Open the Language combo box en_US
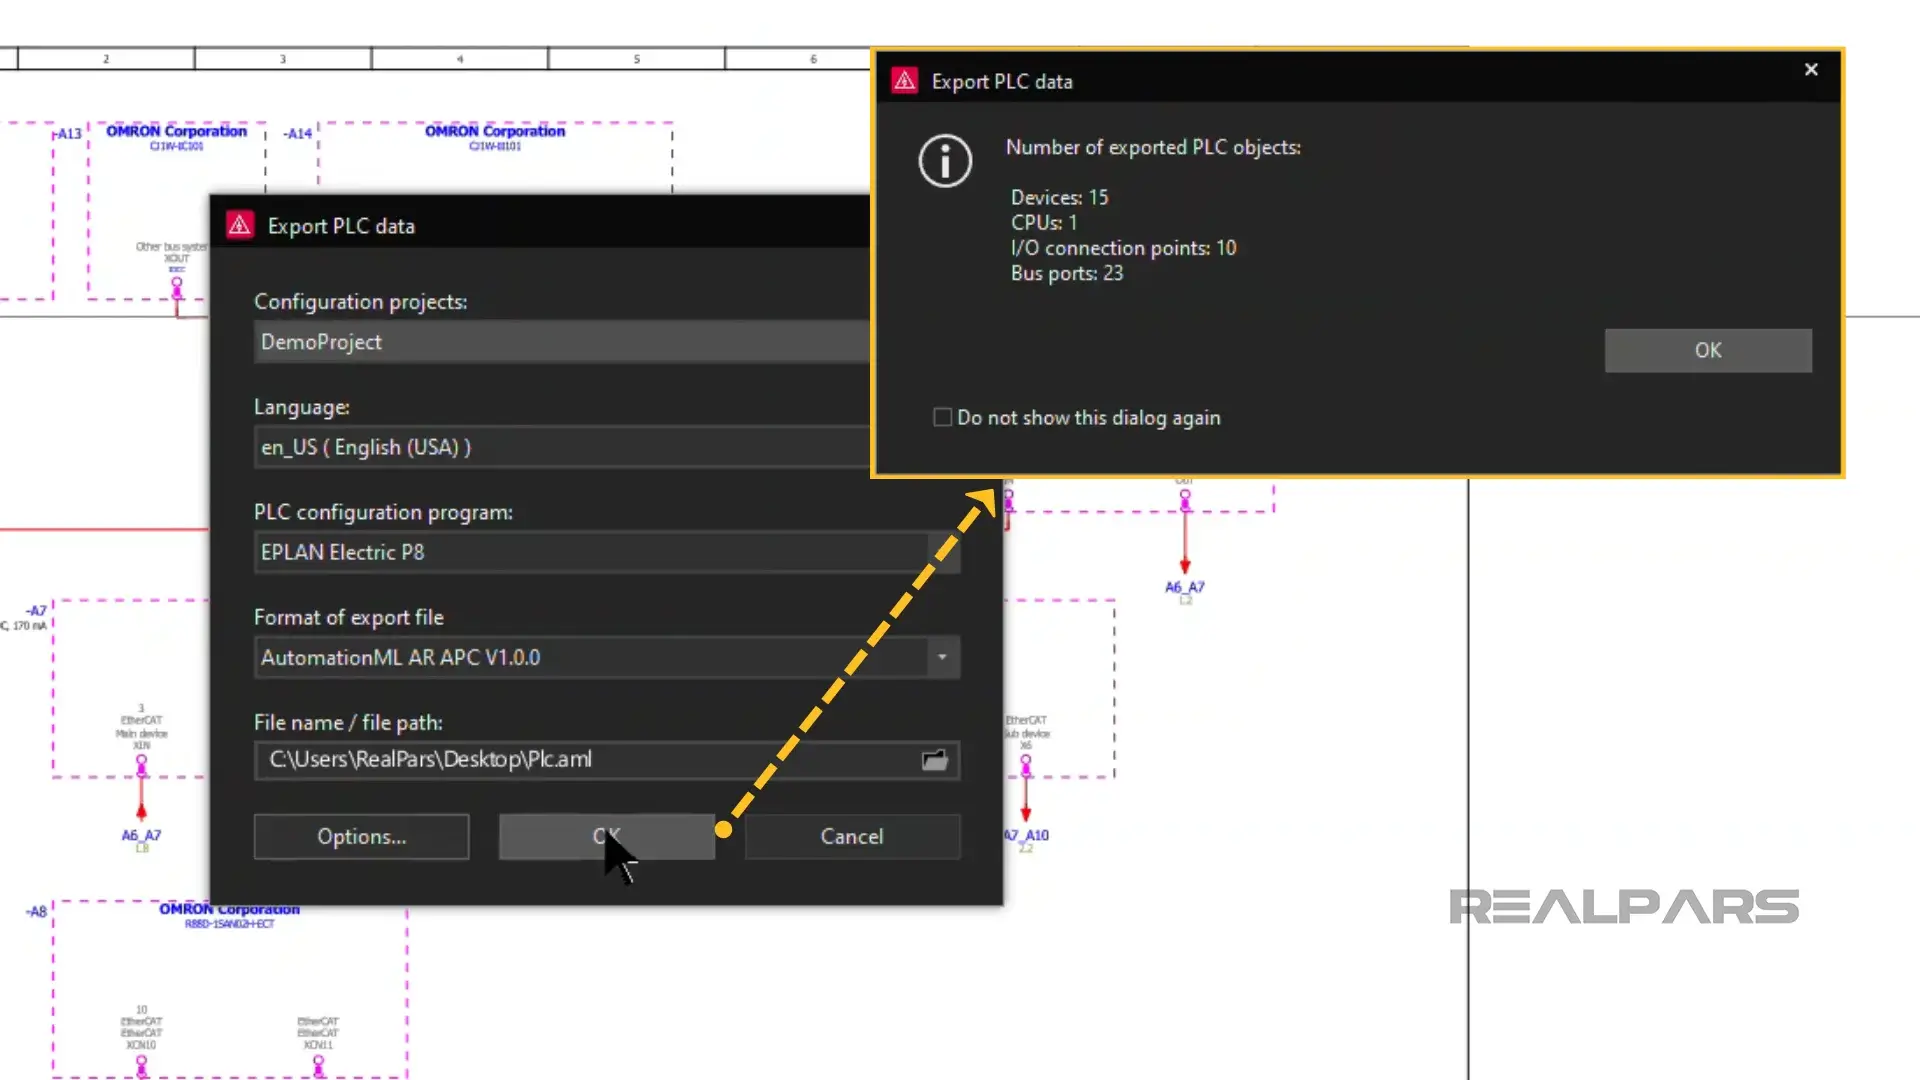Image resolution: width=1920 pixels, height=1080 pixels. pyautogui.click(x=562, y=447)
